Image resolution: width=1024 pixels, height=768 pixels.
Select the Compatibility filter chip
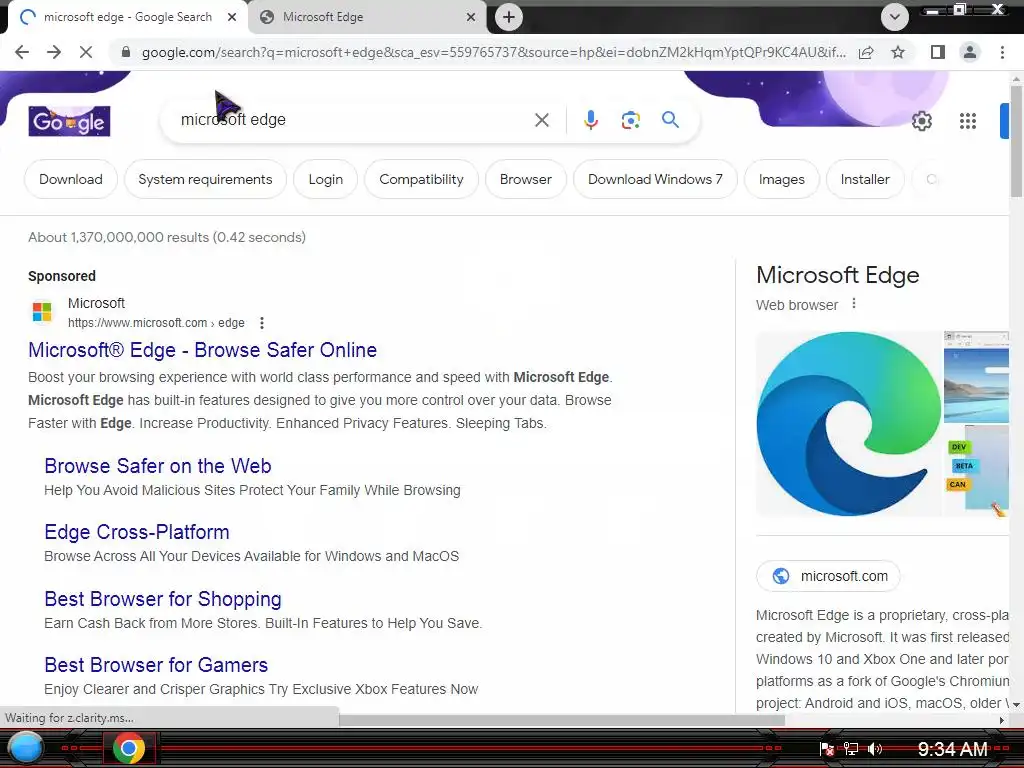(x=421, y=179)
